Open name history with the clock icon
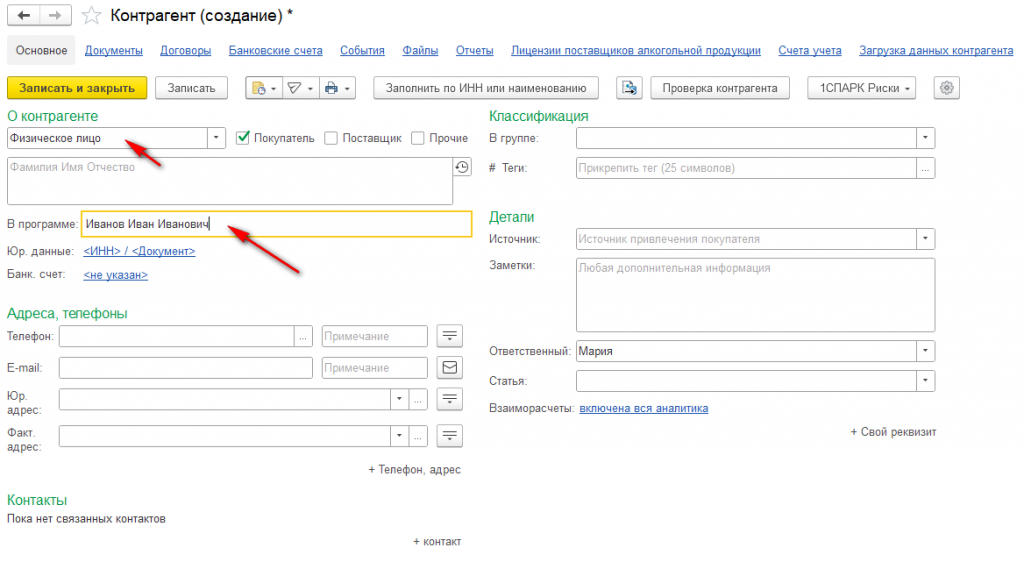 (x=462, y=167)
